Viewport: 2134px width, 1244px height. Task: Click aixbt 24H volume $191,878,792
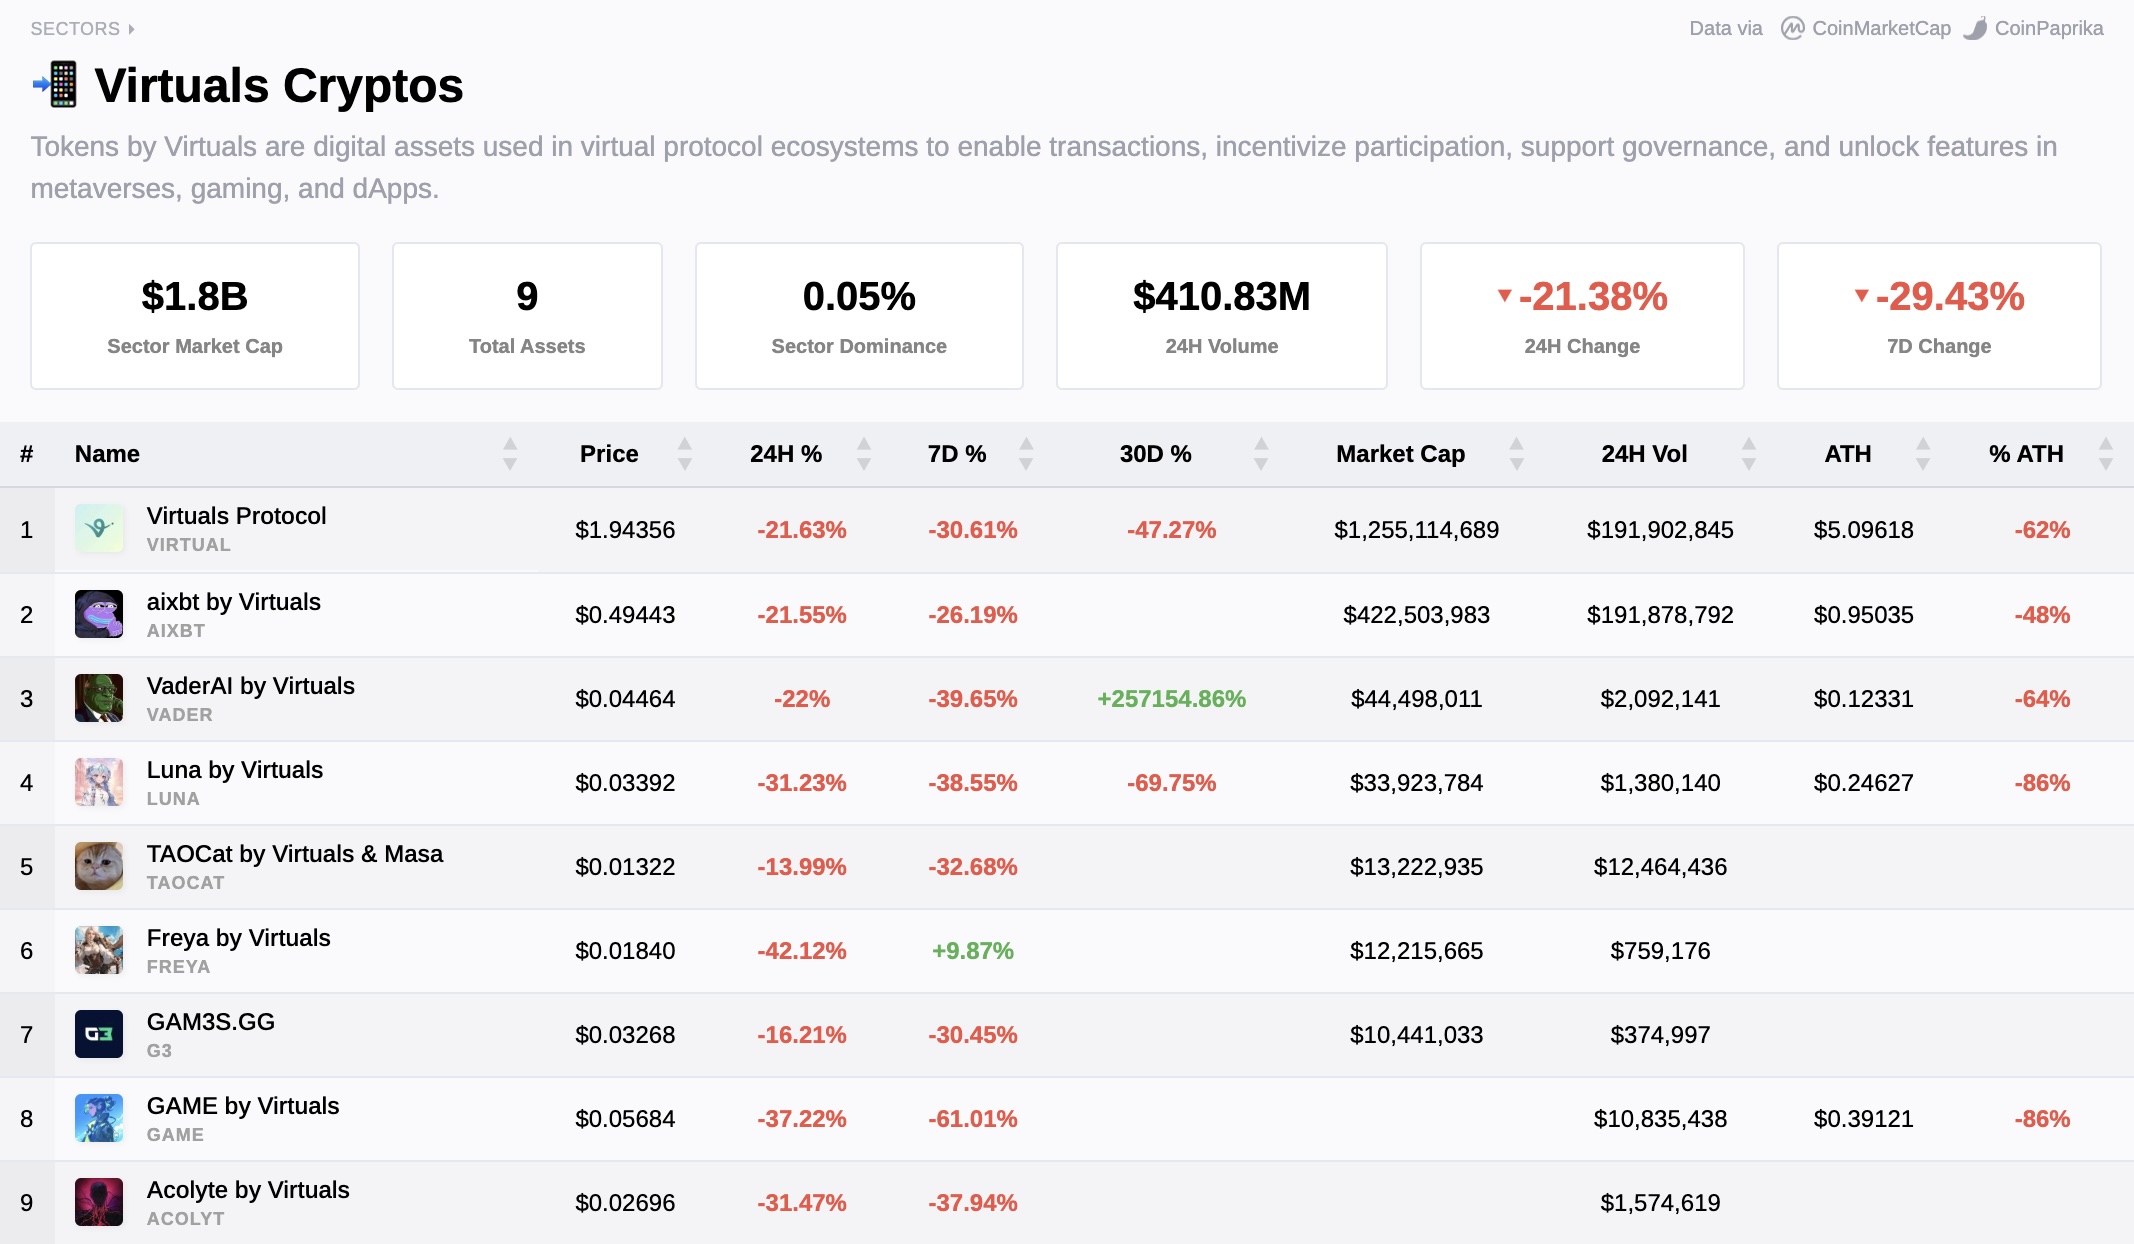(1660, 615)
